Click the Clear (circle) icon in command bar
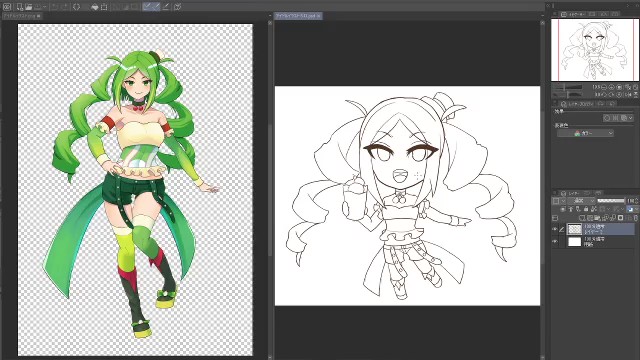Screen dimensions: 640x360 (76, 7)
